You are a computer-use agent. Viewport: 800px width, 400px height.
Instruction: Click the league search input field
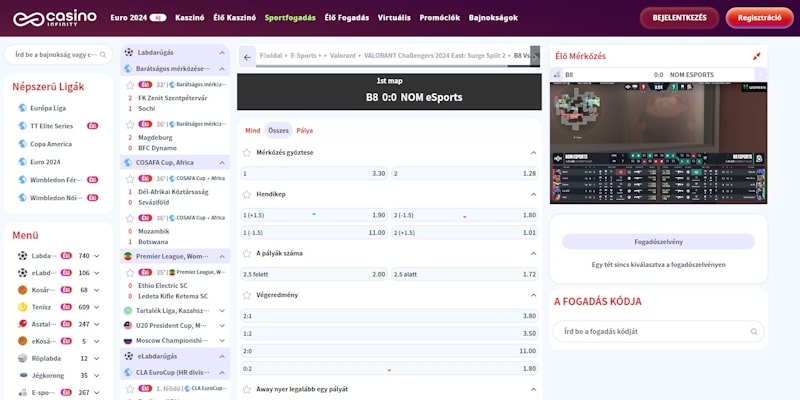point(58,55)
